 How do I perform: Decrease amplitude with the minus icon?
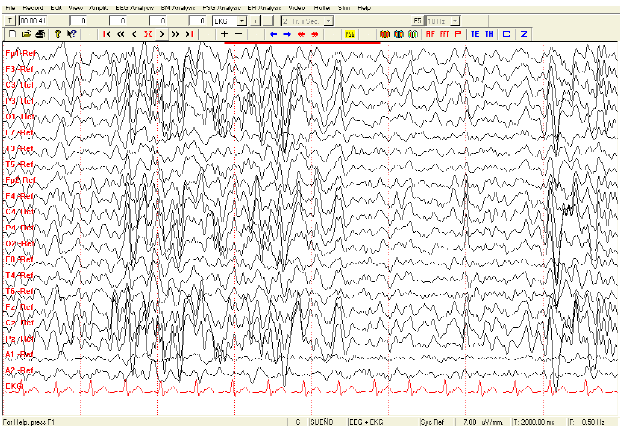[238, 34]
